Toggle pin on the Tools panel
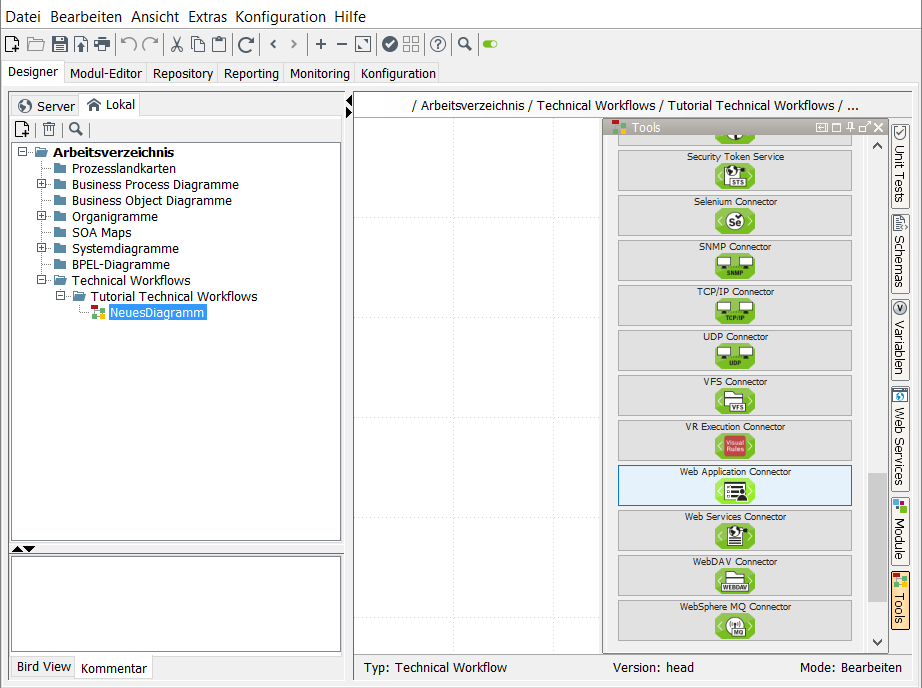Image resolution: width=922 pixels, height=688 pixels. tap(850, 127)
